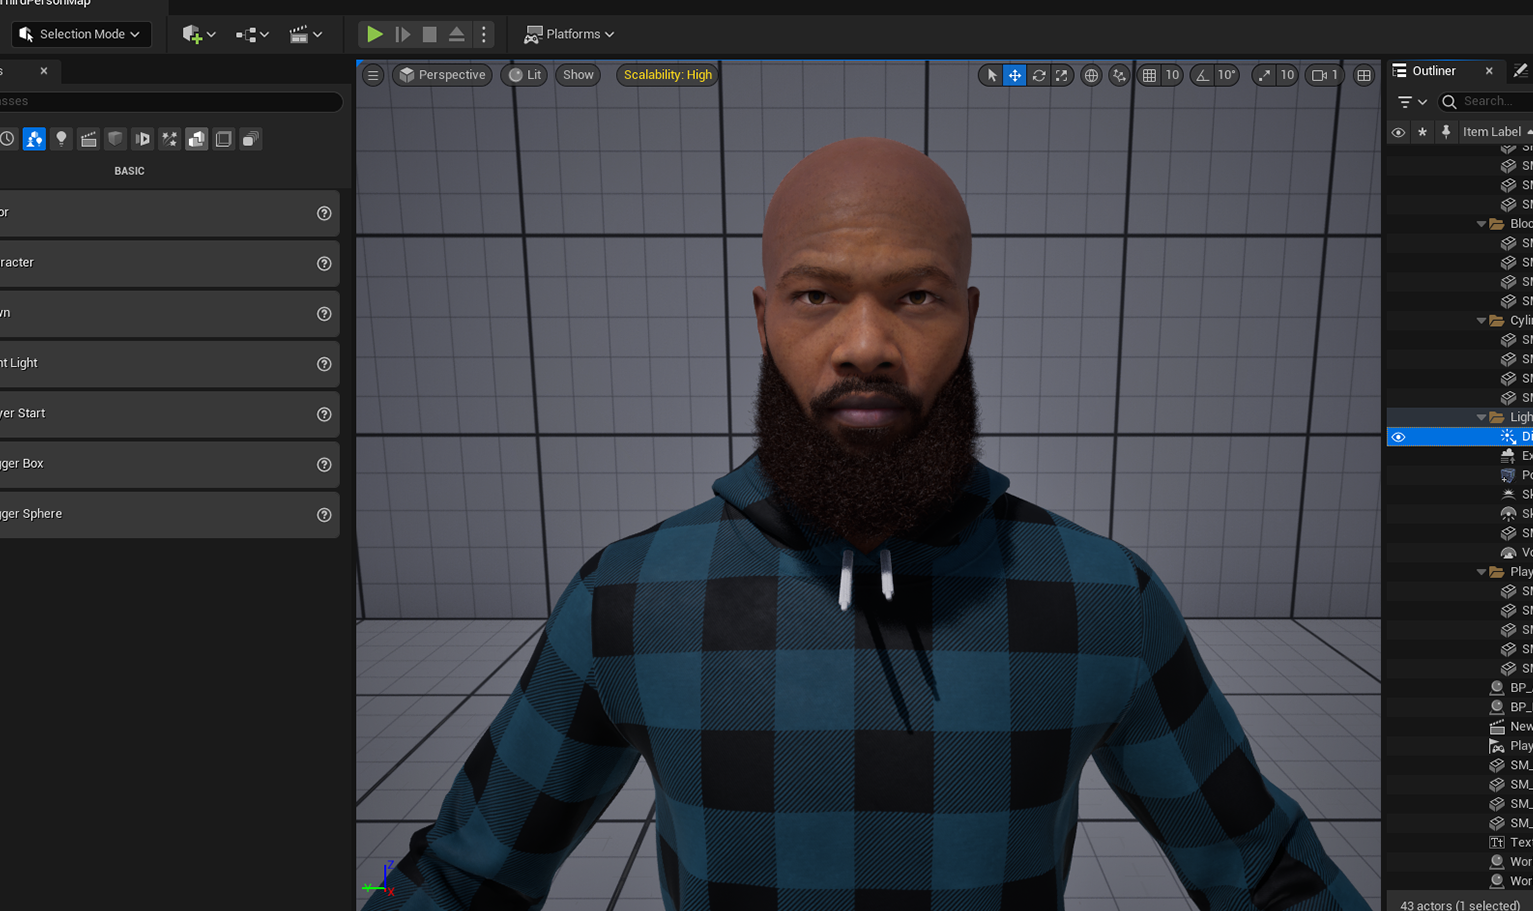Show Recently Placed clock category
Viewport: 1533px width, 911px height.
(7, 139)
